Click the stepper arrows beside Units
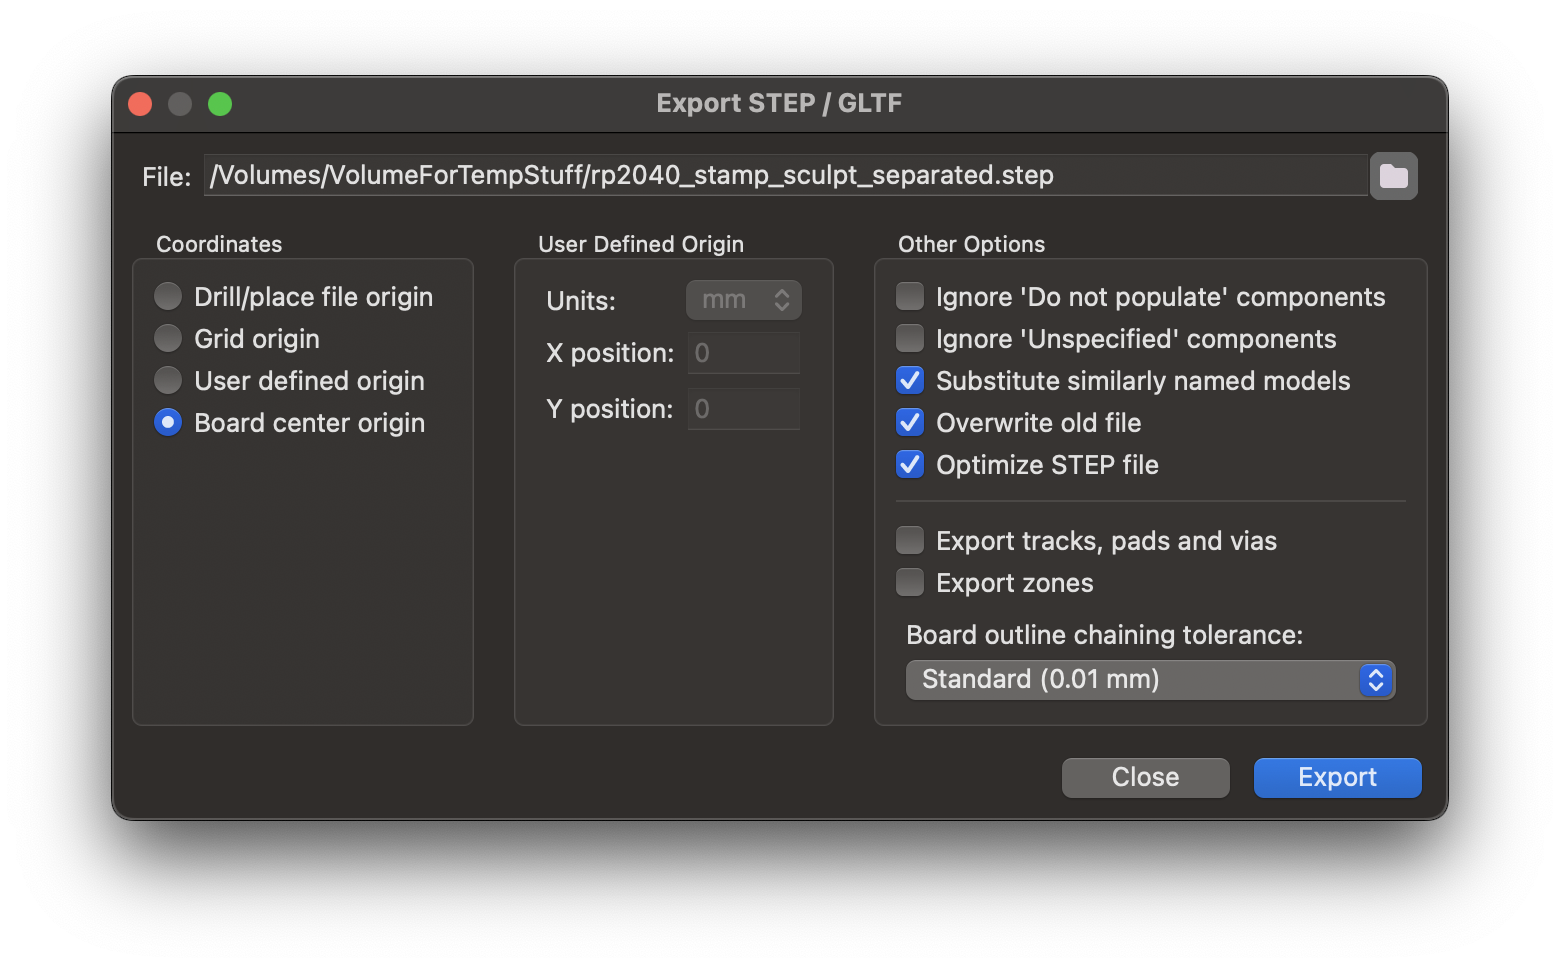1560x968 pixels. (x=784, y=299)
